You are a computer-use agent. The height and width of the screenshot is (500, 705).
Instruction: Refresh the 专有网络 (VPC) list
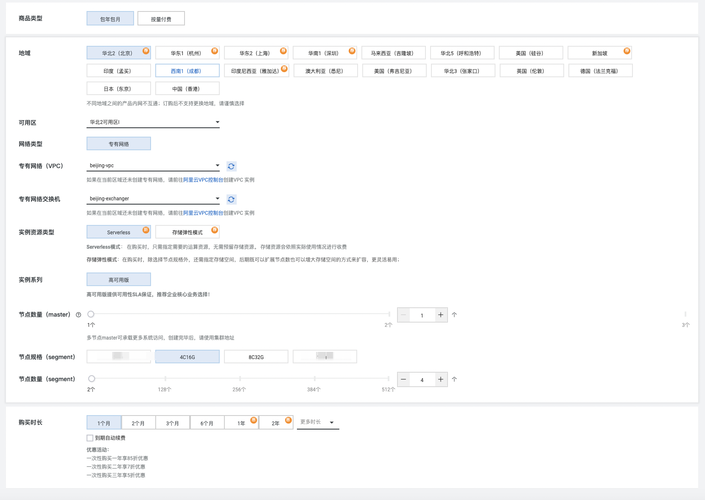pyautogui.click(x=231, y=166)
